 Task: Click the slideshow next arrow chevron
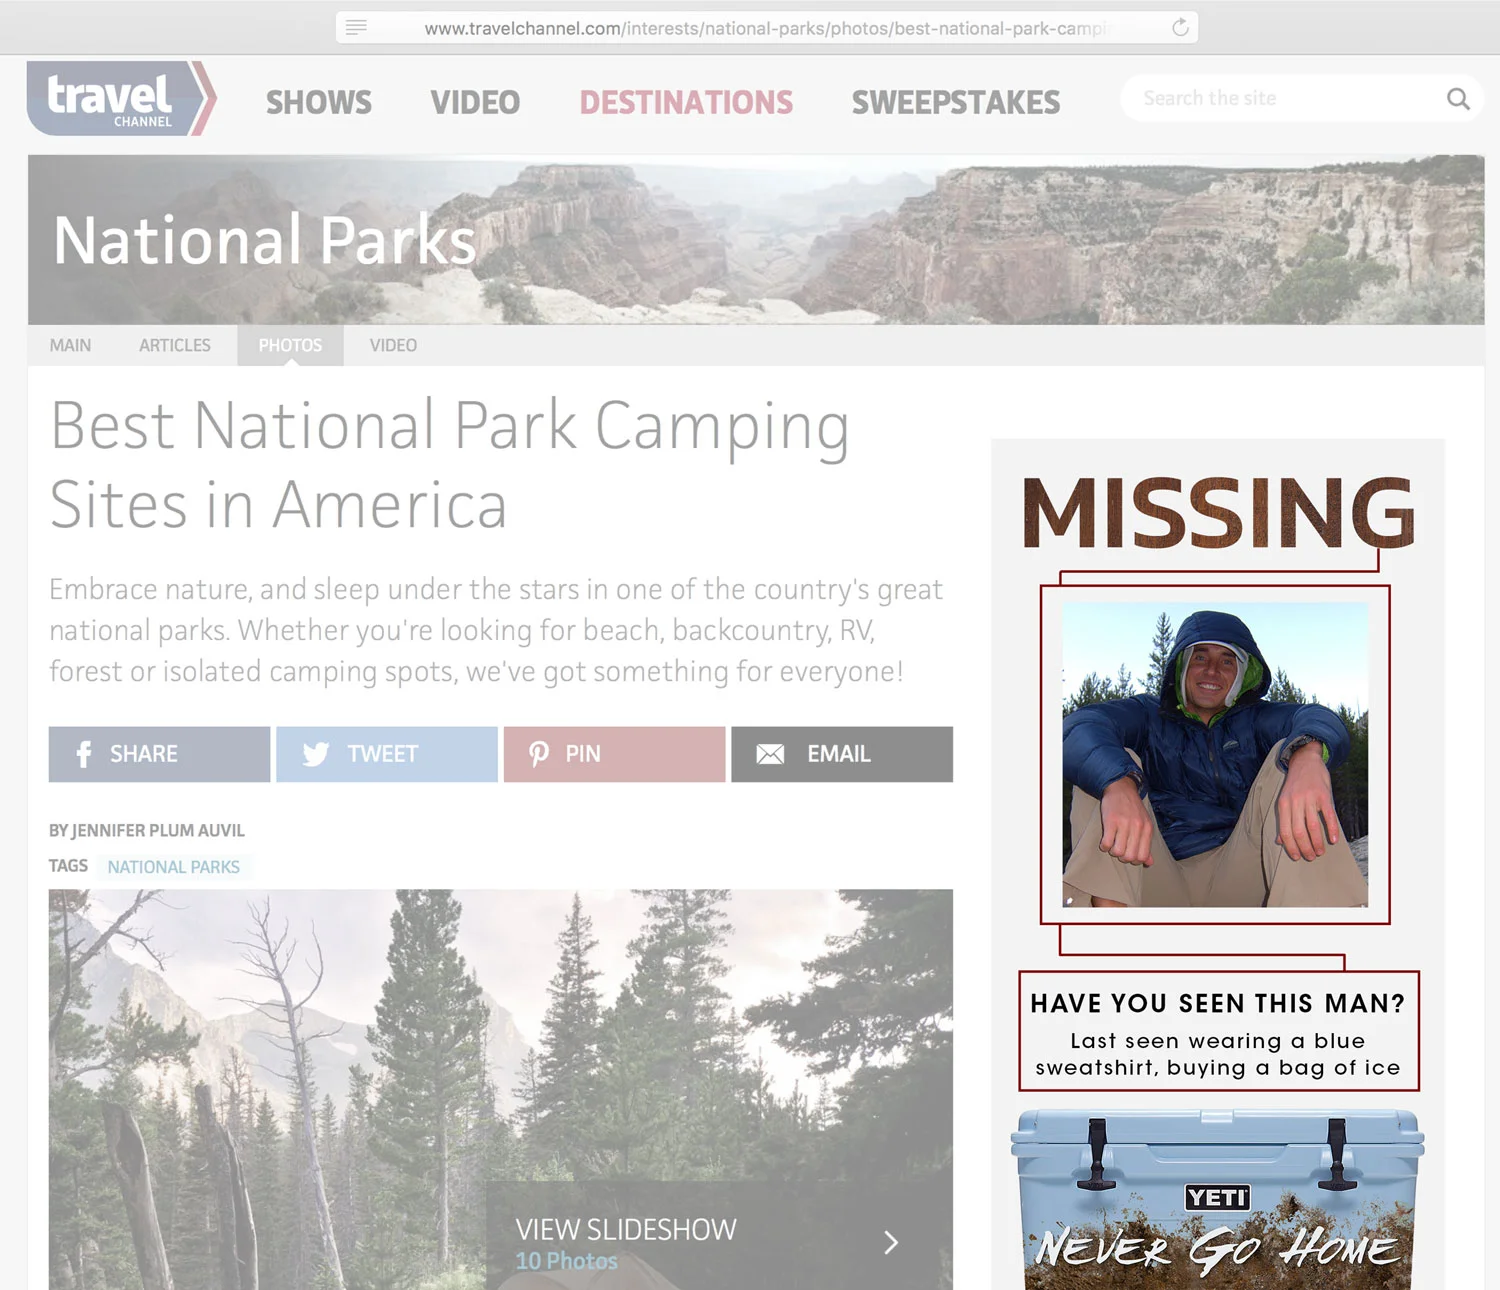click(891, 1242)
